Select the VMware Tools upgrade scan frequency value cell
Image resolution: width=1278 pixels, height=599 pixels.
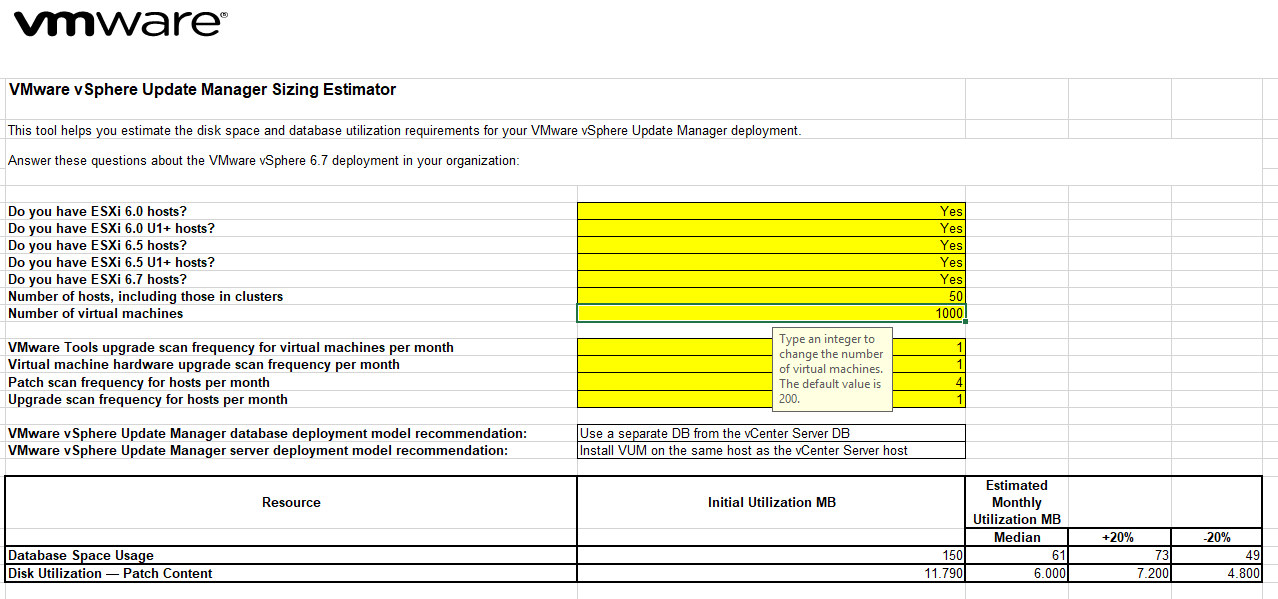771,348
